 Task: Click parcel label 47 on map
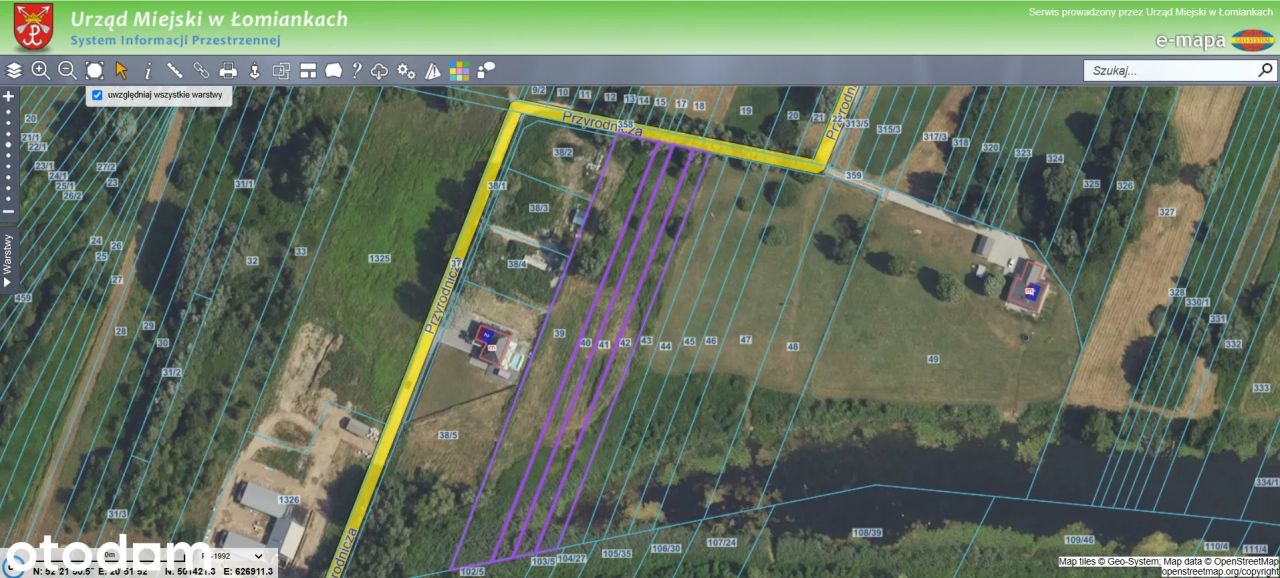click(745, 340)
